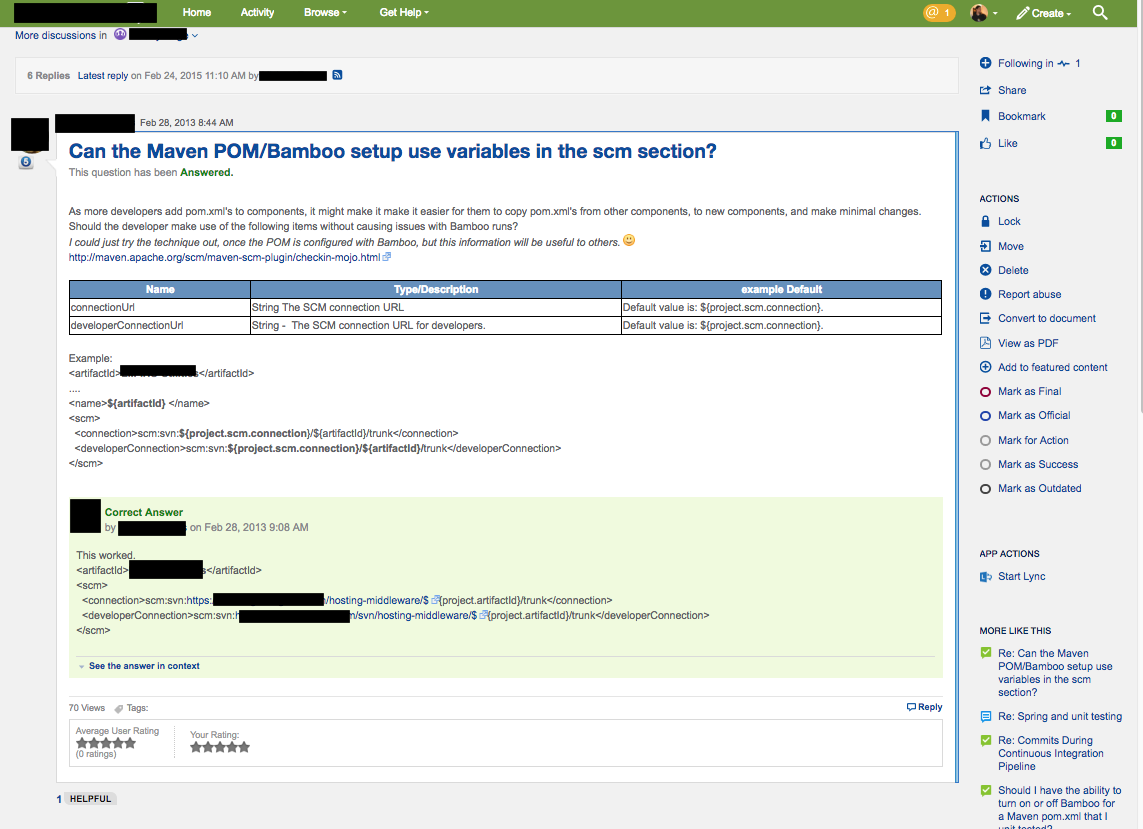Click the Add to featured content icon

pyautogui.click(x=986, y=367)
